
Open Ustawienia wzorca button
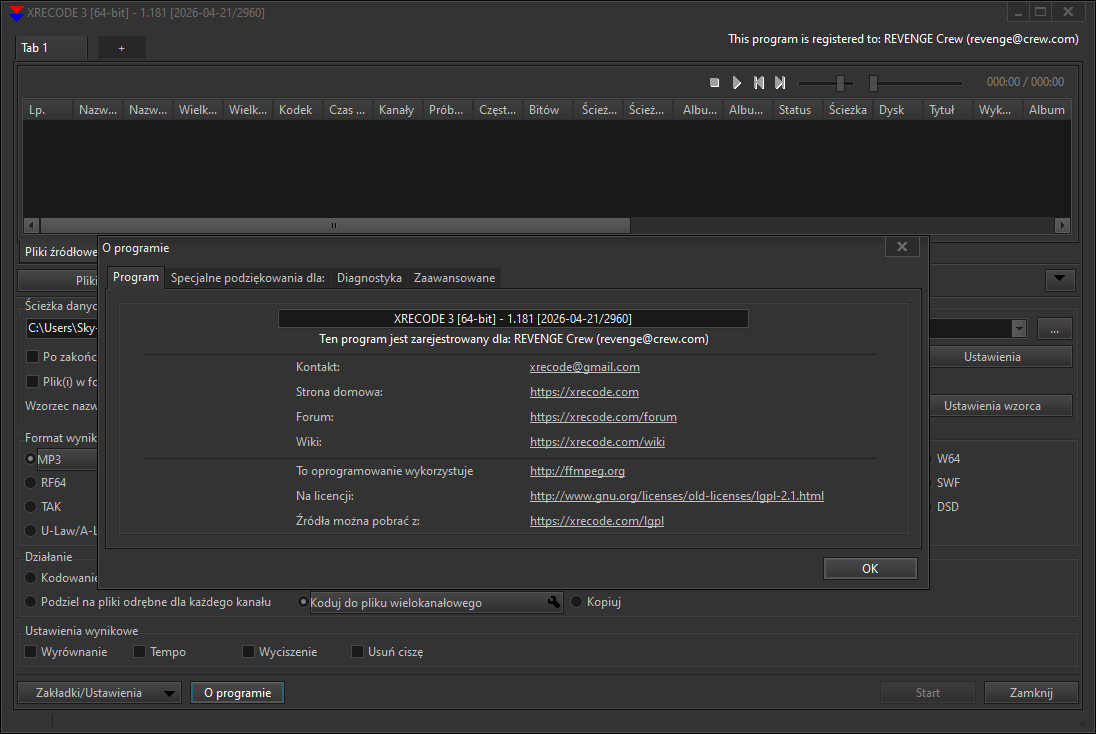pyautogui.click(x=1000, y=405)
